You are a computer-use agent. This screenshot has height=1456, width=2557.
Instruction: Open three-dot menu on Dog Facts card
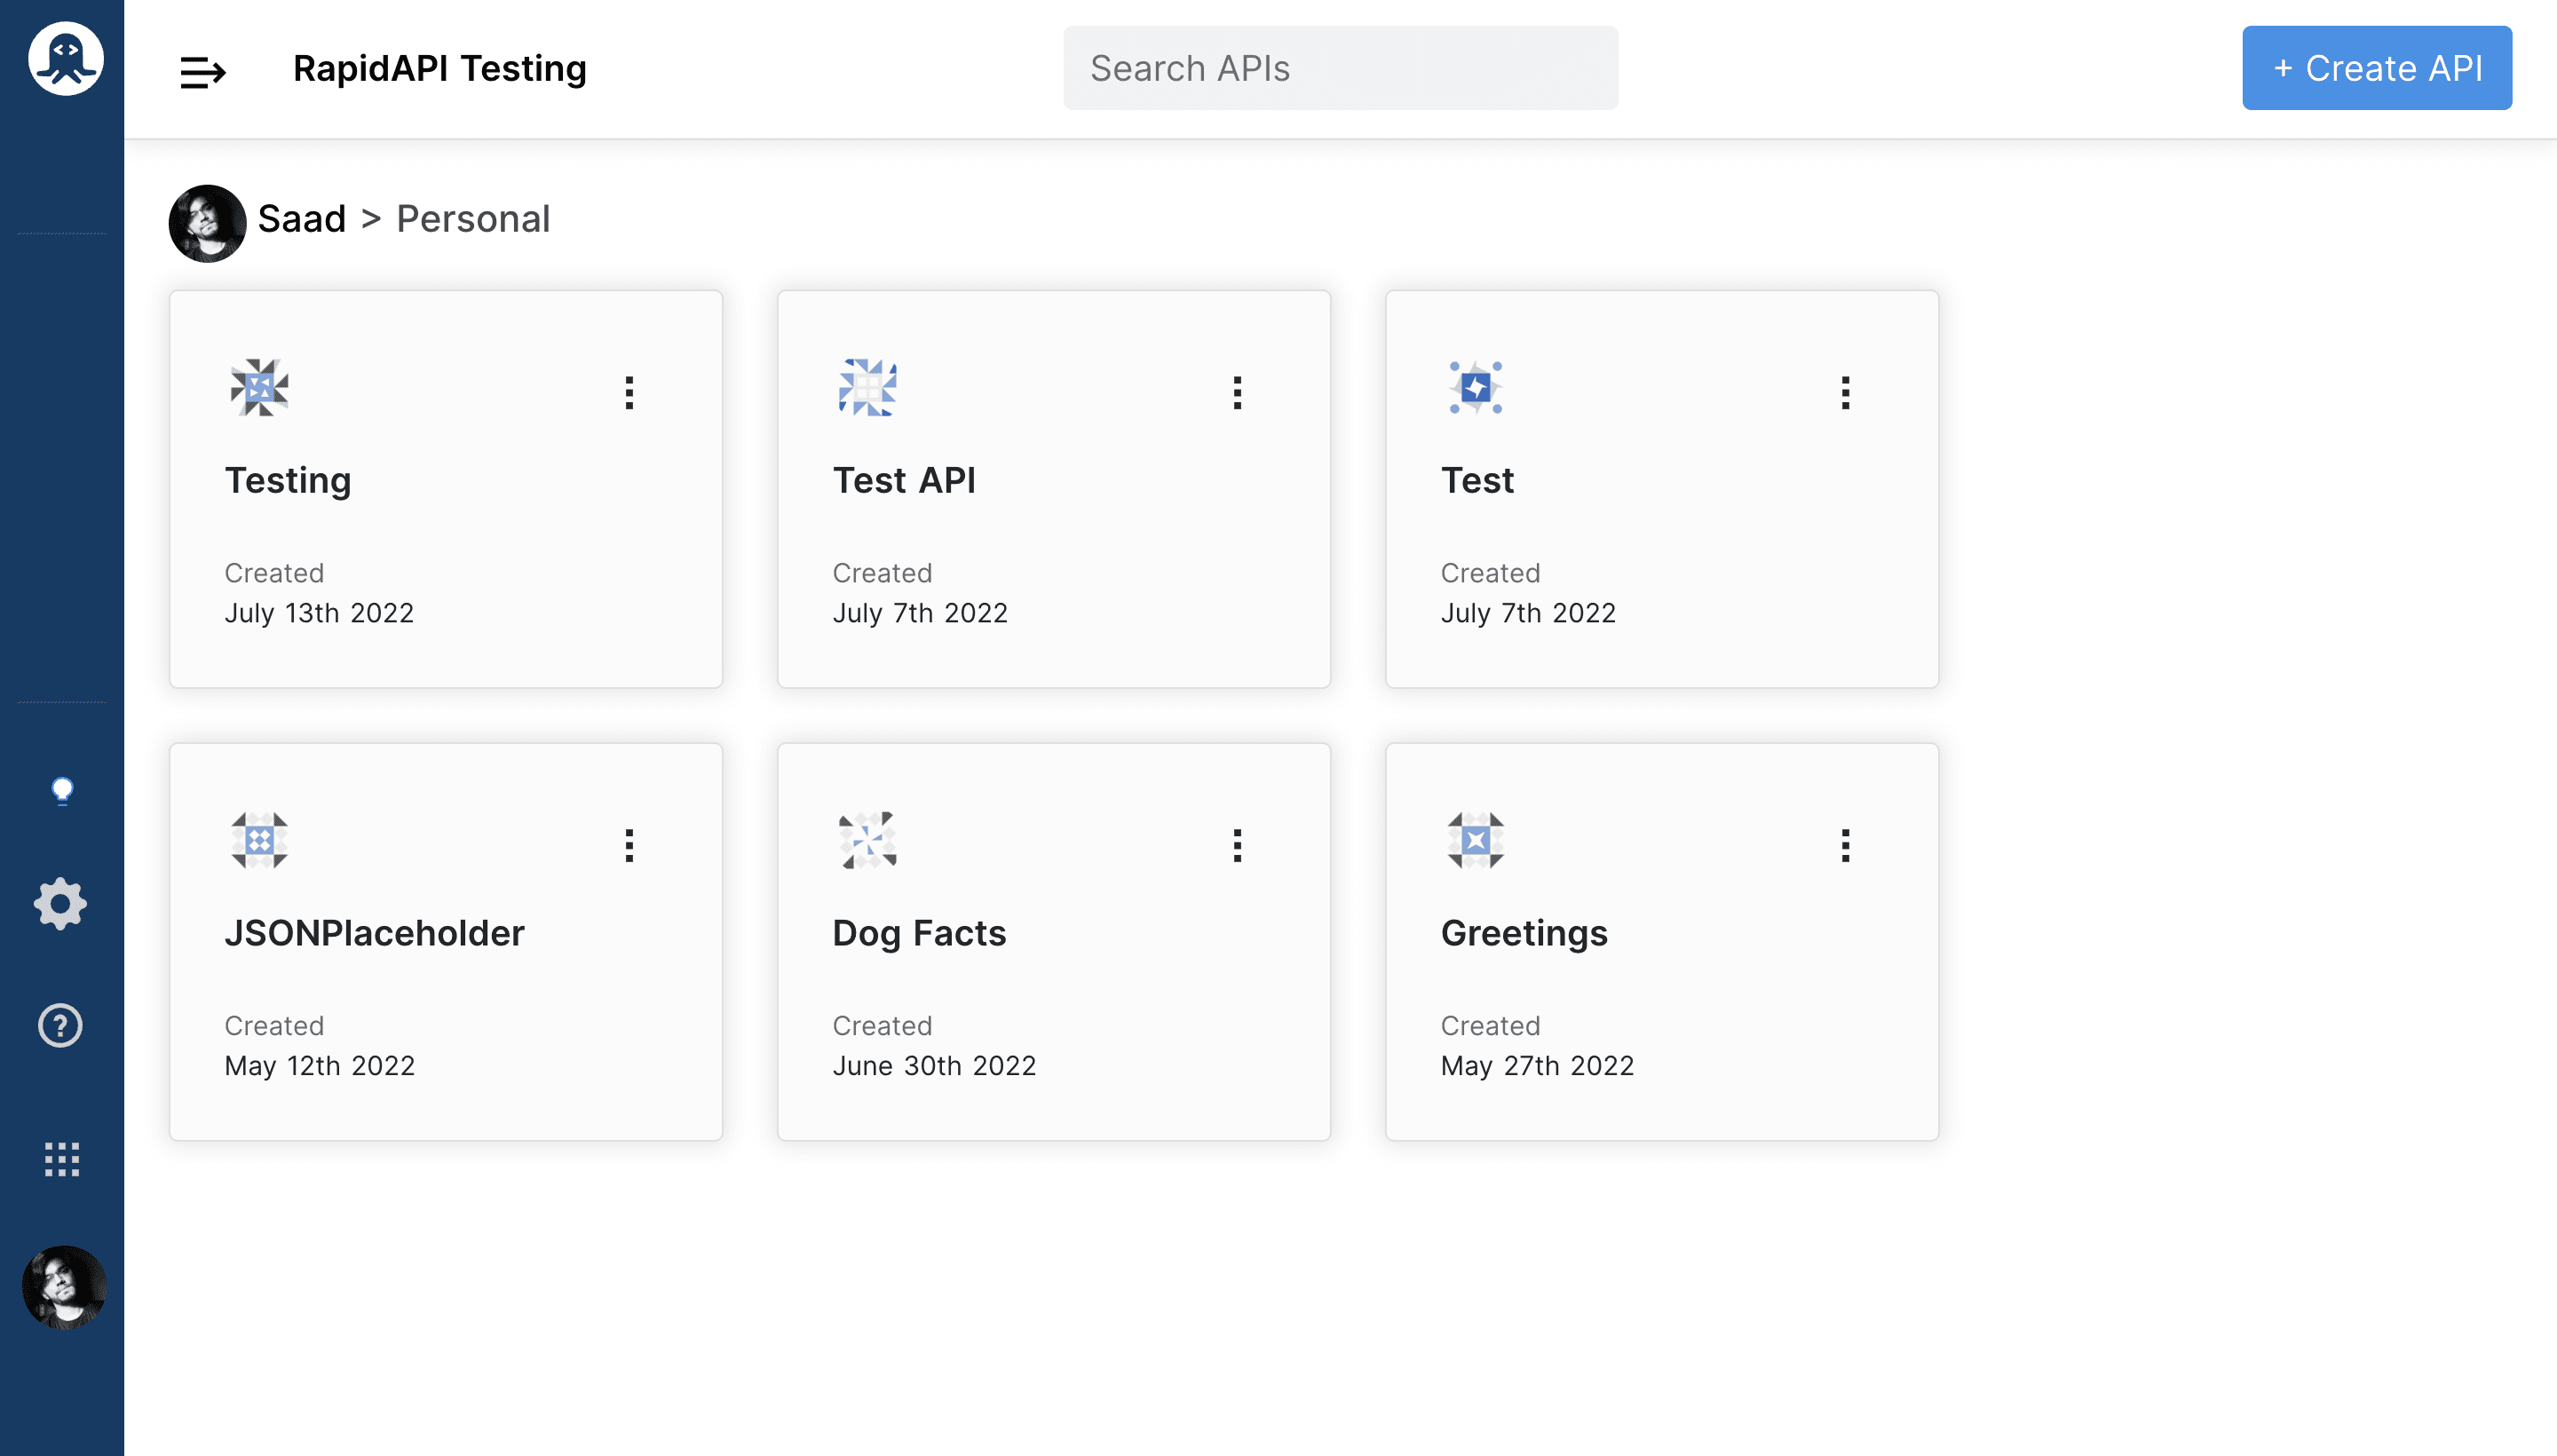coord(1237,846)
